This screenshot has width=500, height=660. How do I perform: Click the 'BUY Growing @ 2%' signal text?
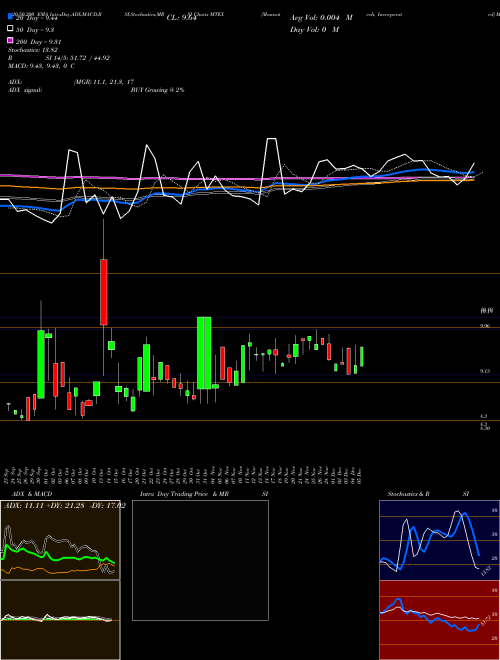(157, 90)
